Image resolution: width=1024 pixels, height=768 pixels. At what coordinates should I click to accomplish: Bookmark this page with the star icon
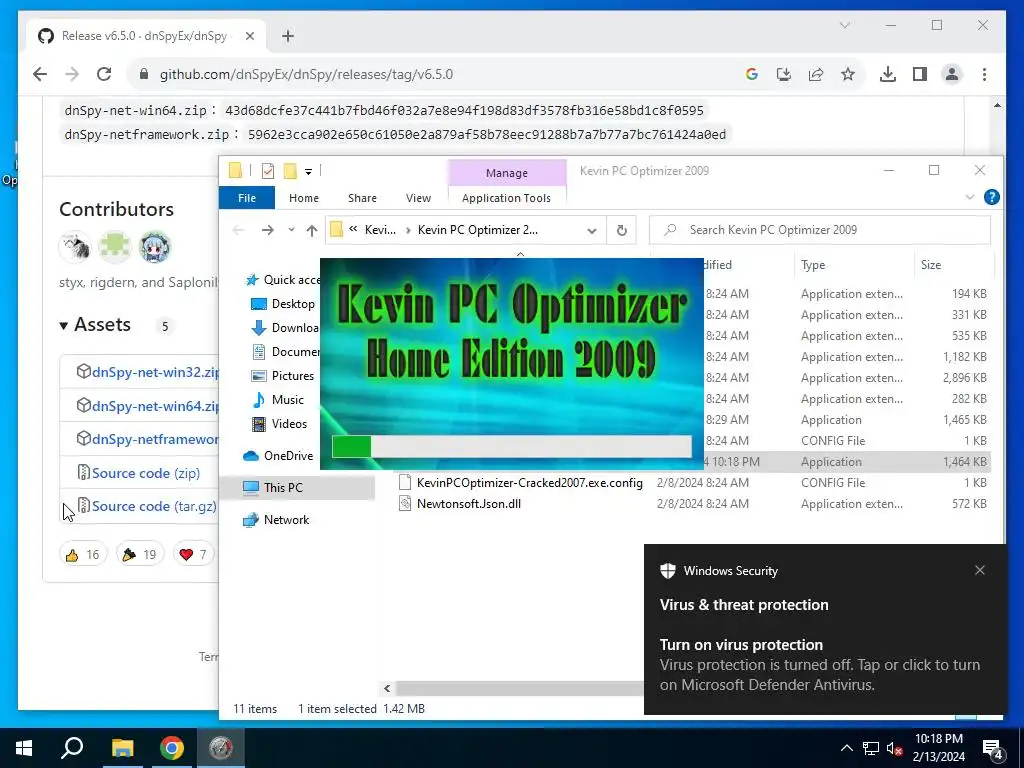848,74
